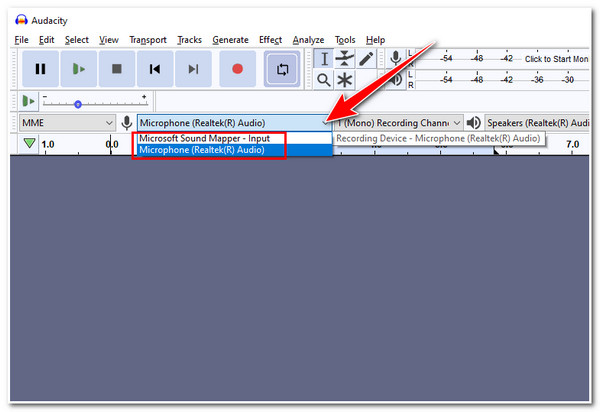Select the Envelope tool
The width and height of the screenshot is (600, 412).
click(x=345, y=59)
